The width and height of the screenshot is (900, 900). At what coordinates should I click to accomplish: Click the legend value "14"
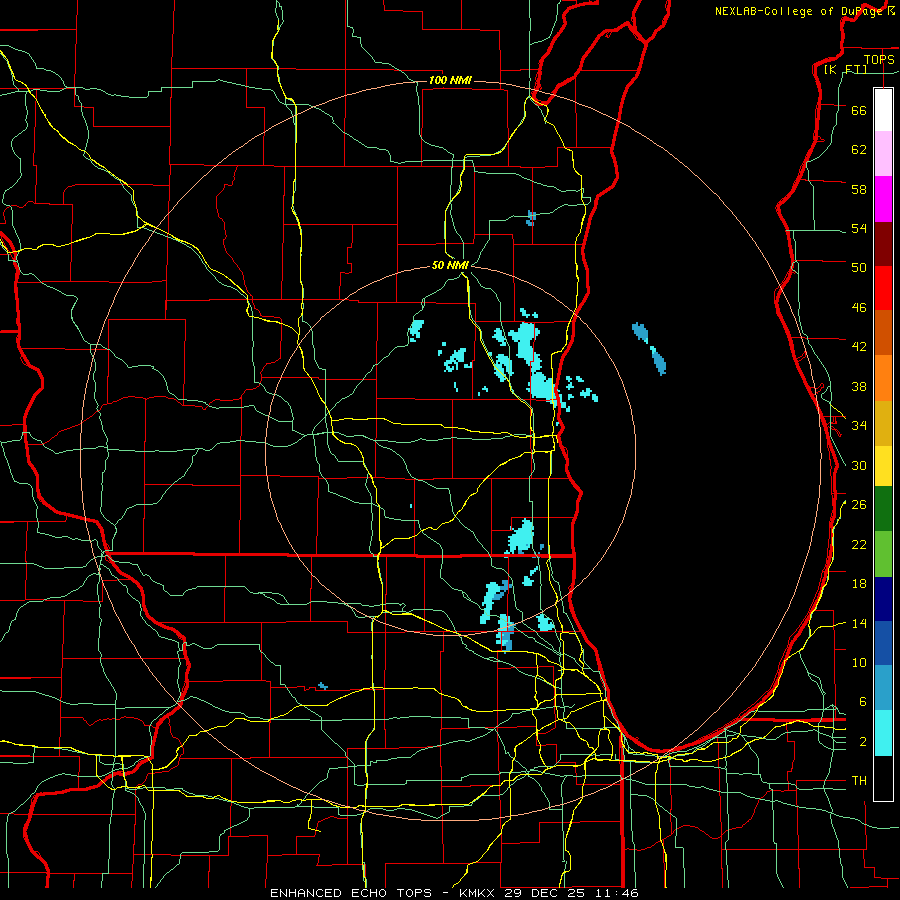(x=859, y=623)
